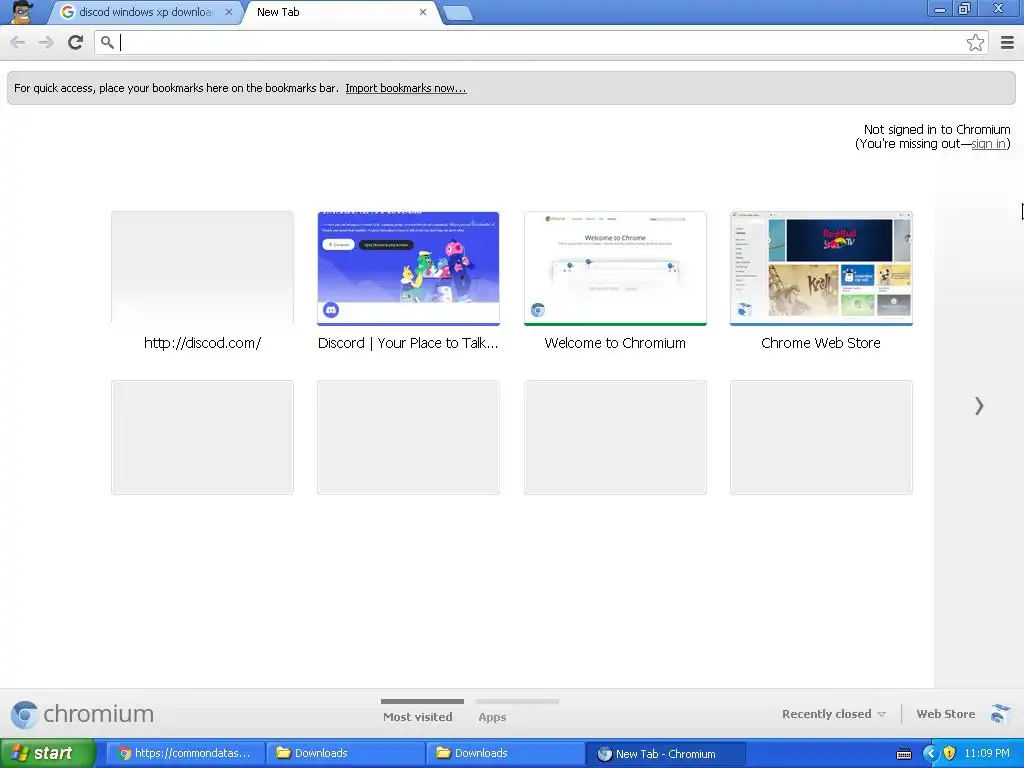1024x768 pixels.
Task: Activate the New Tab - Chromium taskbar button
Action: tap(665, 754)
